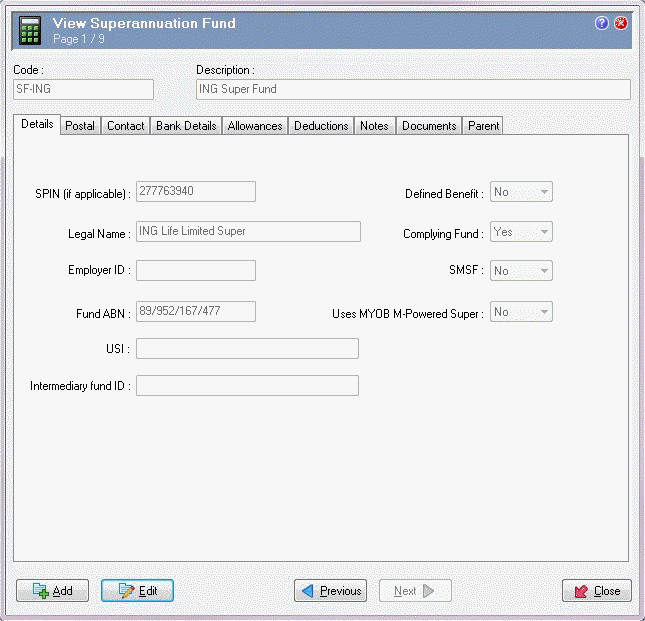This screenshot has height=621, width=645.
Task: Go to Previous superannuation fund record
Action: (x=331, y=591)
